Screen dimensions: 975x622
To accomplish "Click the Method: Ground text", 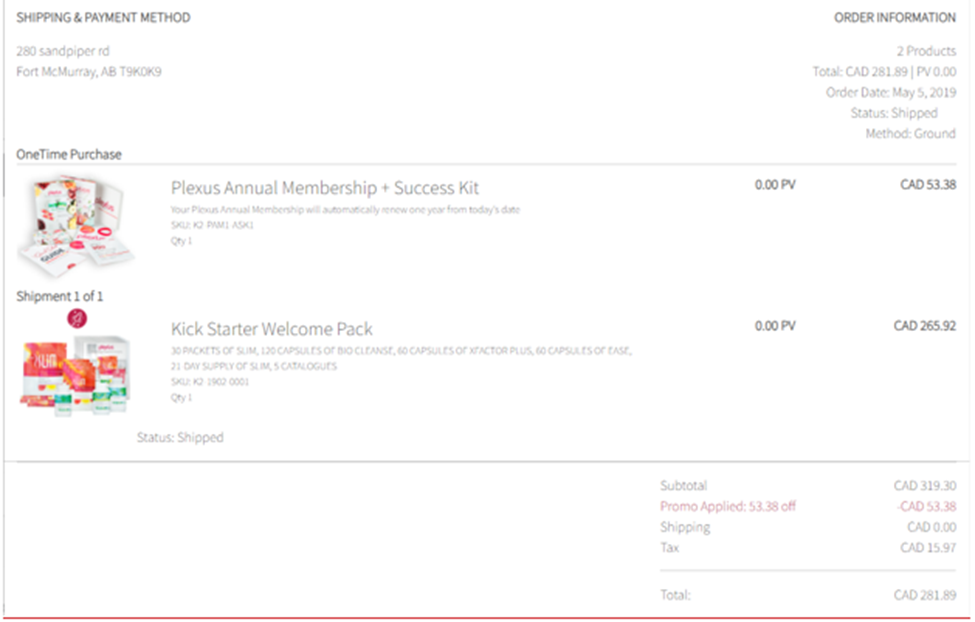I will [x=911, y=133].
